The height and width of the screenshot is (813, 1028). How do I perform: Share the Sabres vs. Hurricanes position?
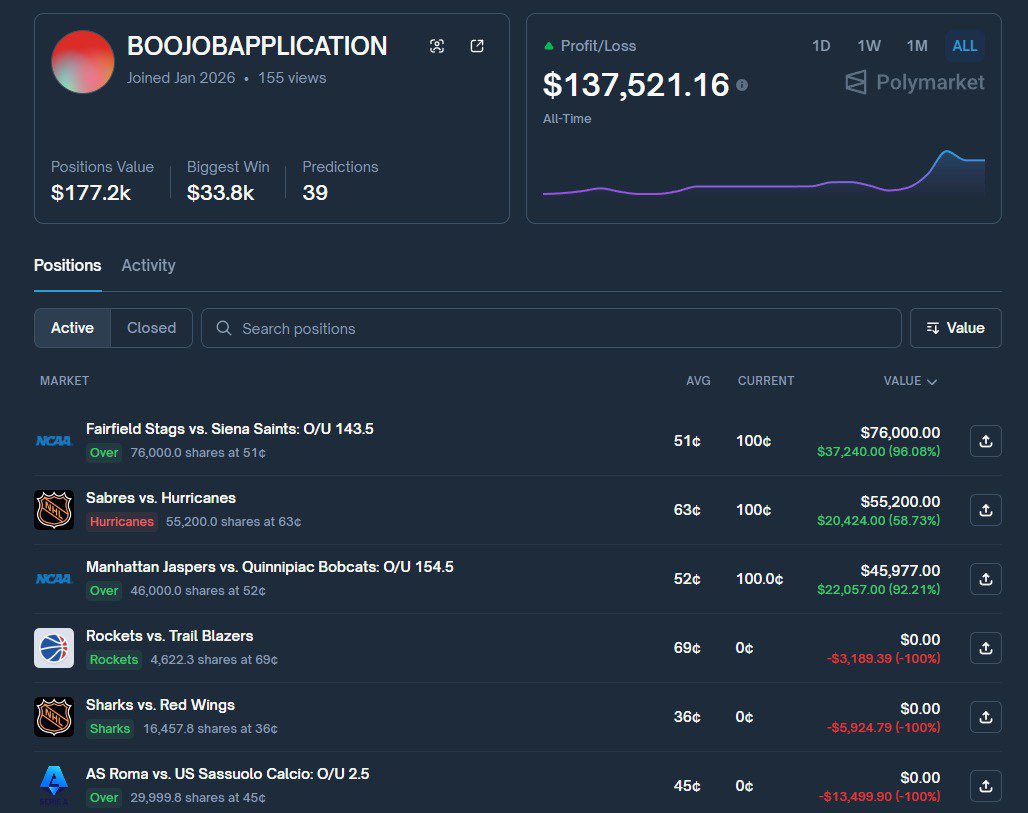[x=985, y=510]
